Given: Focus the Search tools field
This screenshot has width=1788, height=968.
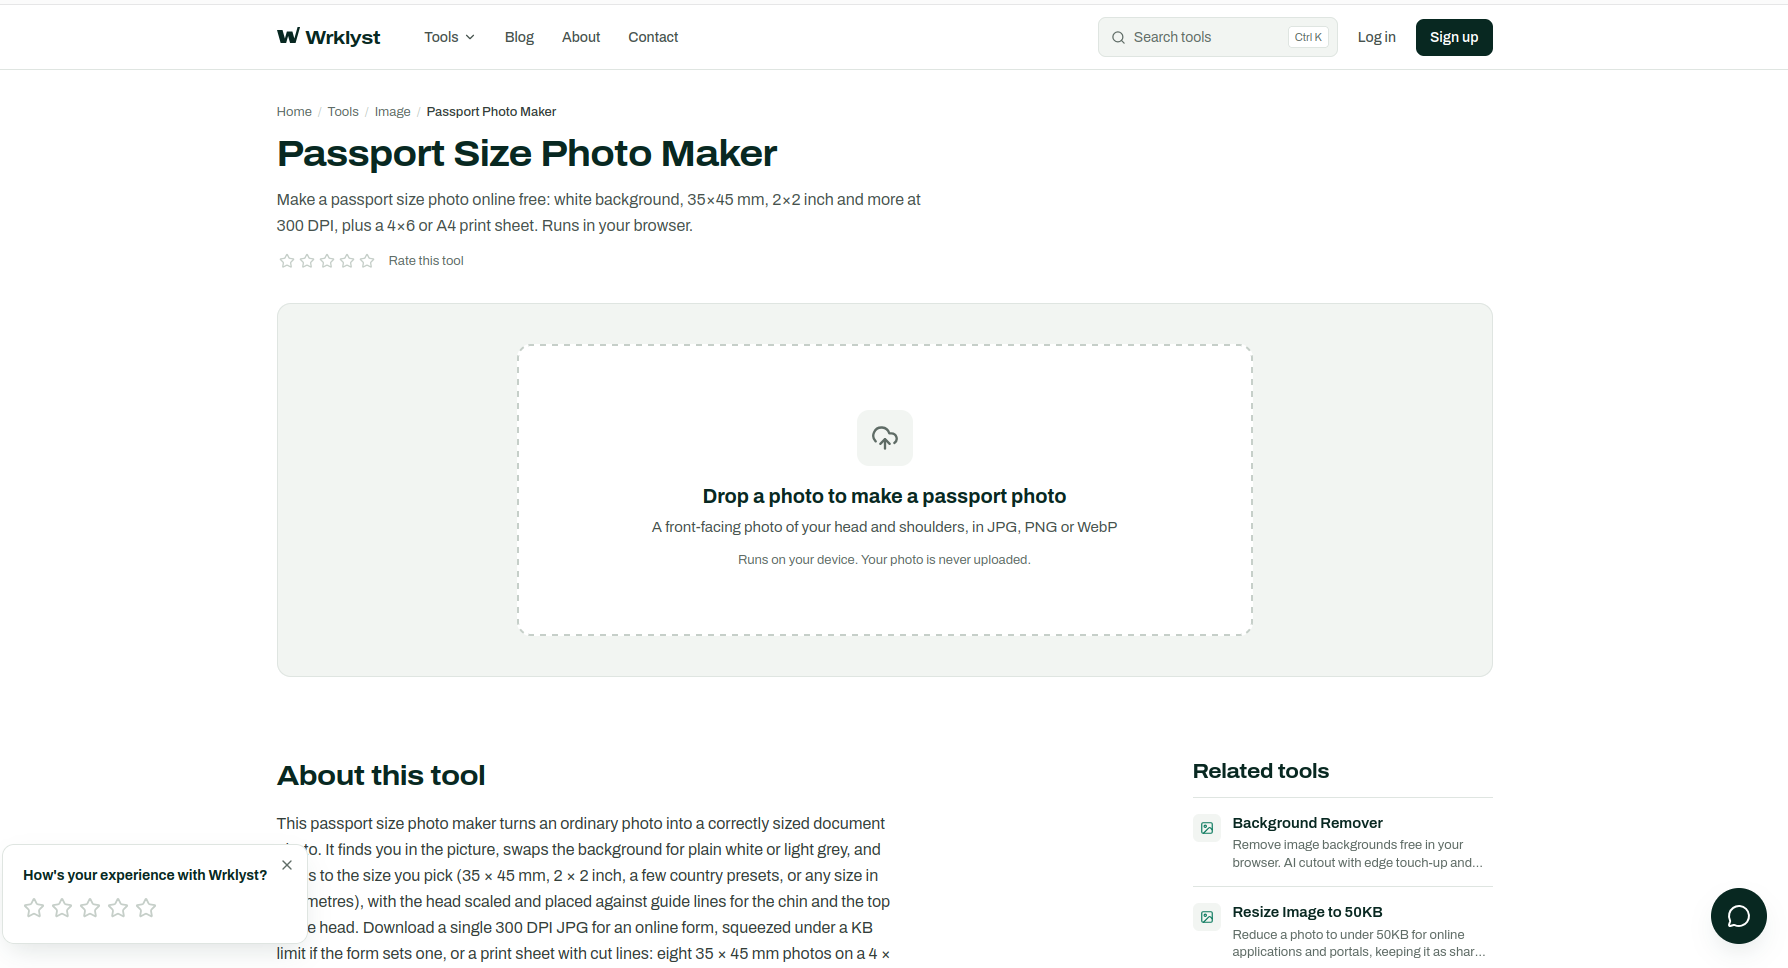Looking at the screenshot, I should click(1217, 37).
